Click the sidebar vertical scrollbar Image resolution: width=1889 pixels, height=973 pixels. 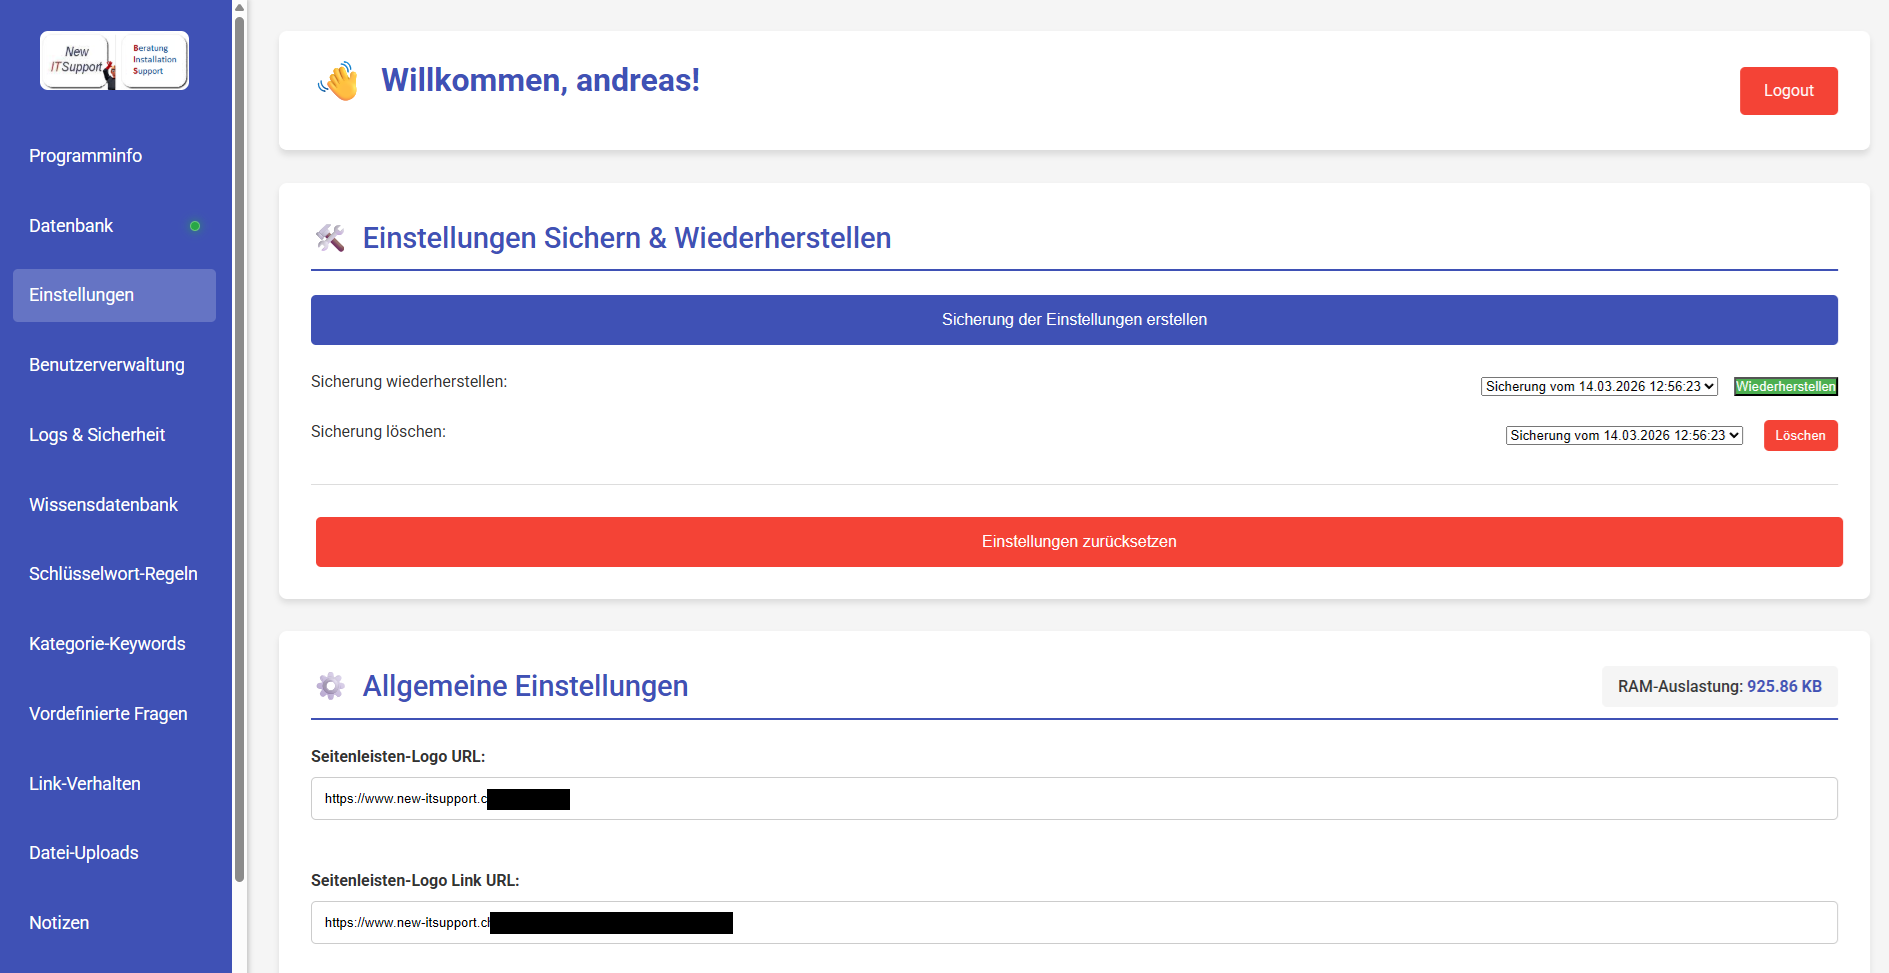pos(239,450)
